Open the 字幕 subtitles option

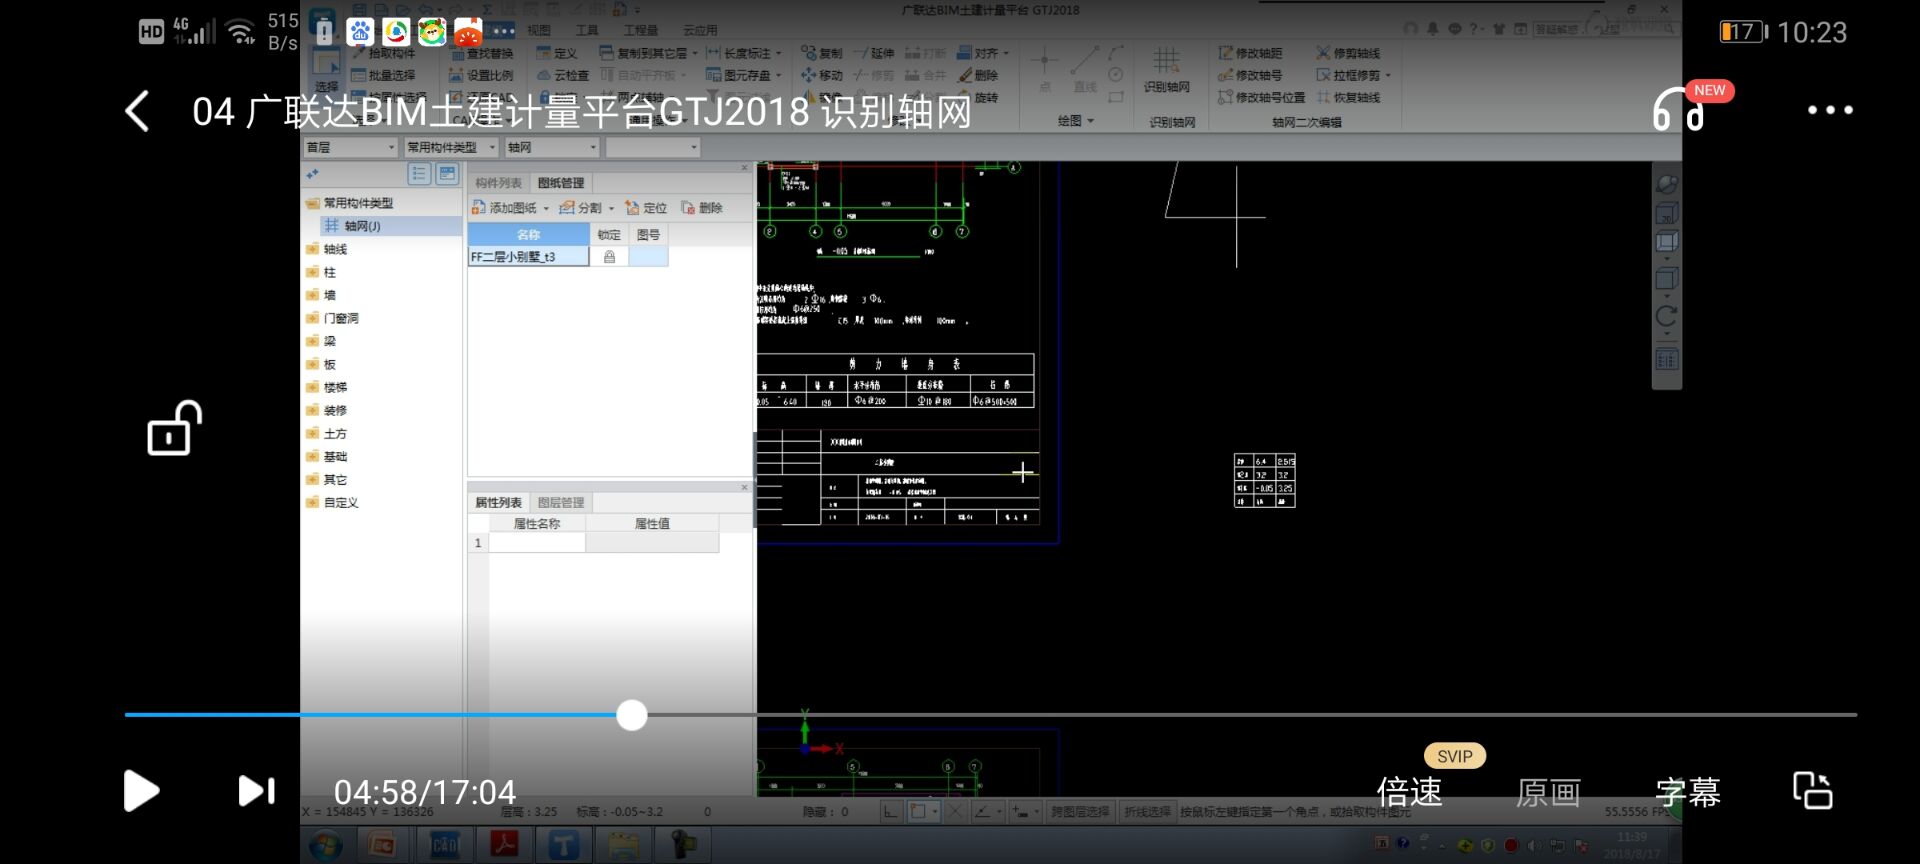coord(1688,792)
